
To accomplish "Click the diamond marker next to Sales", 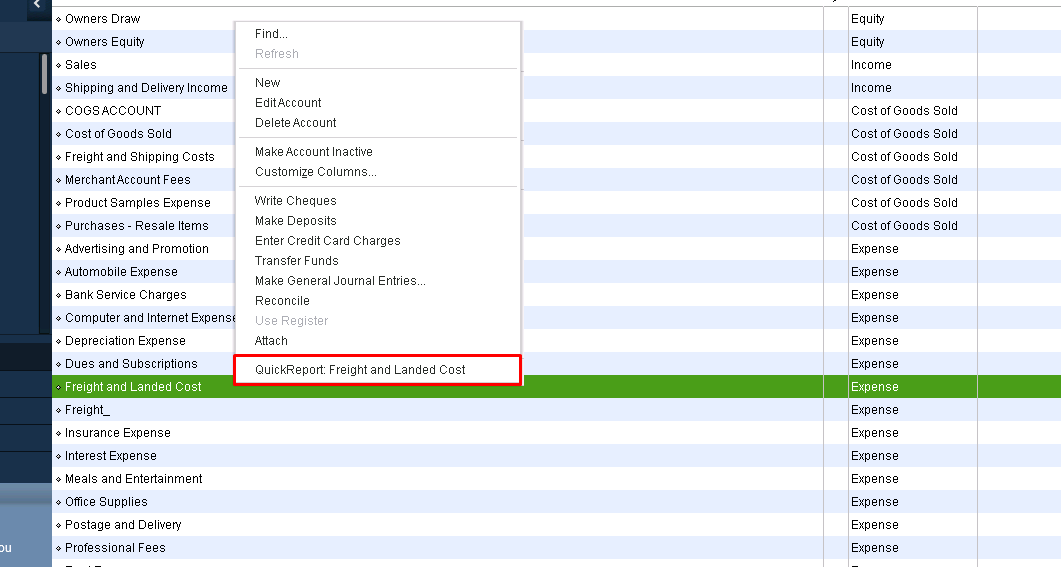I will tap(59, 65).
